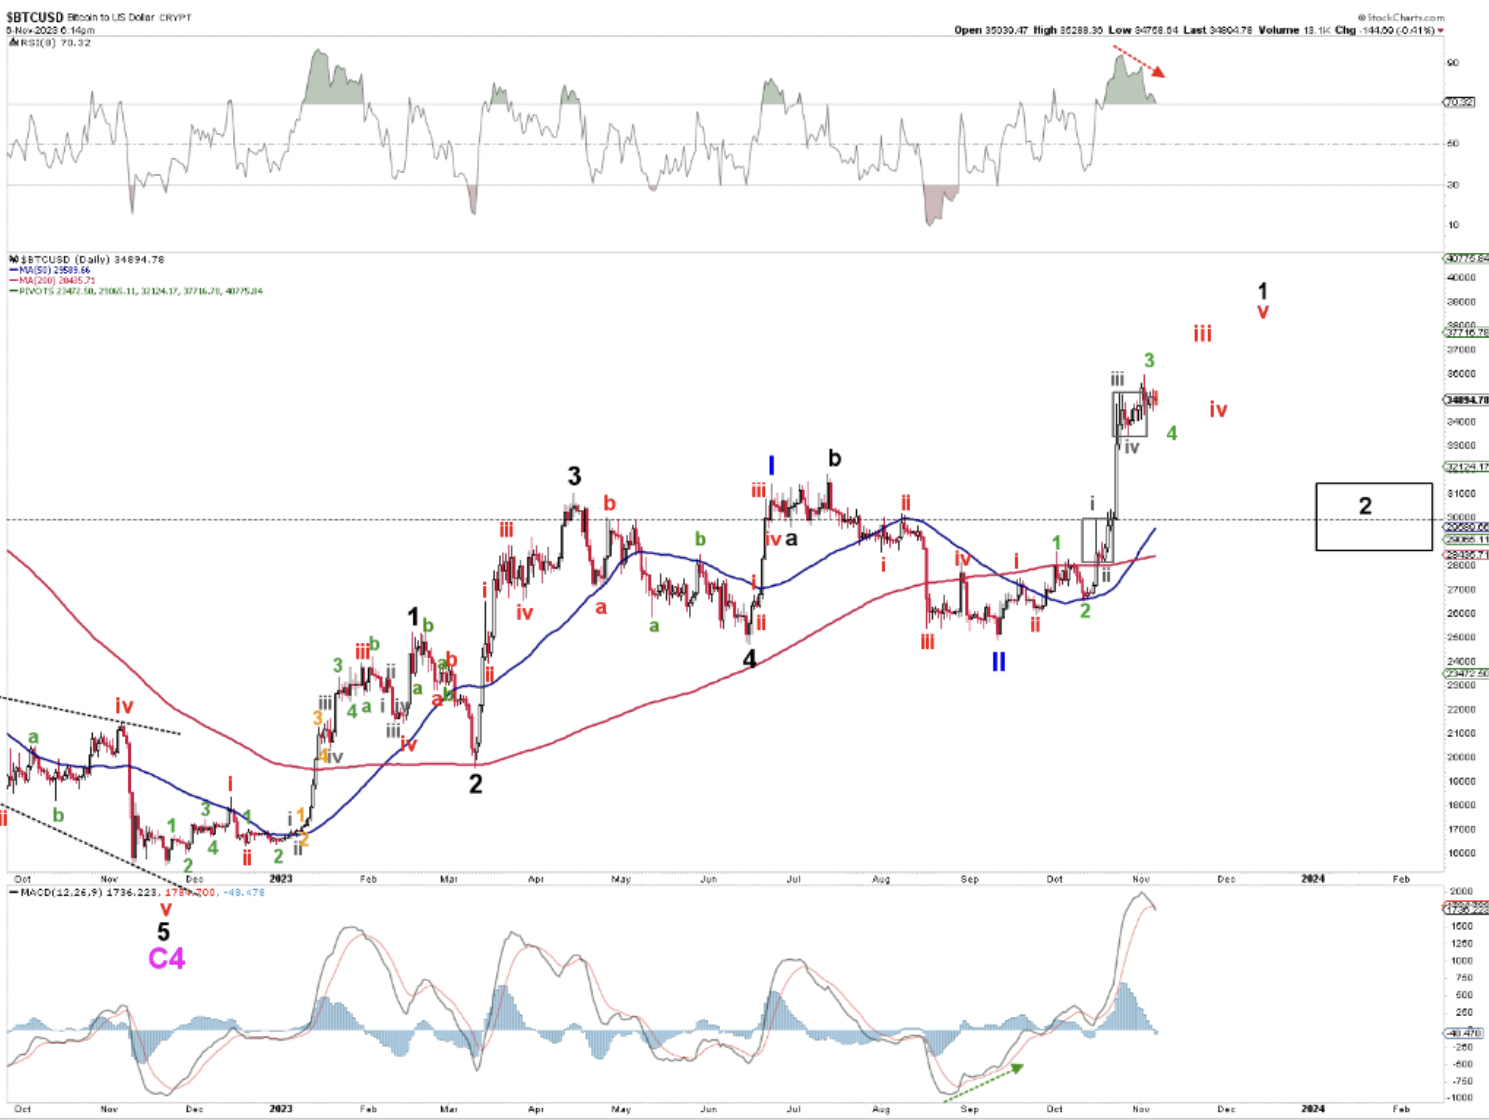
Task: Click the magenta 'C4' wave label
Action: pyautogui.click(x=167, y=959)
